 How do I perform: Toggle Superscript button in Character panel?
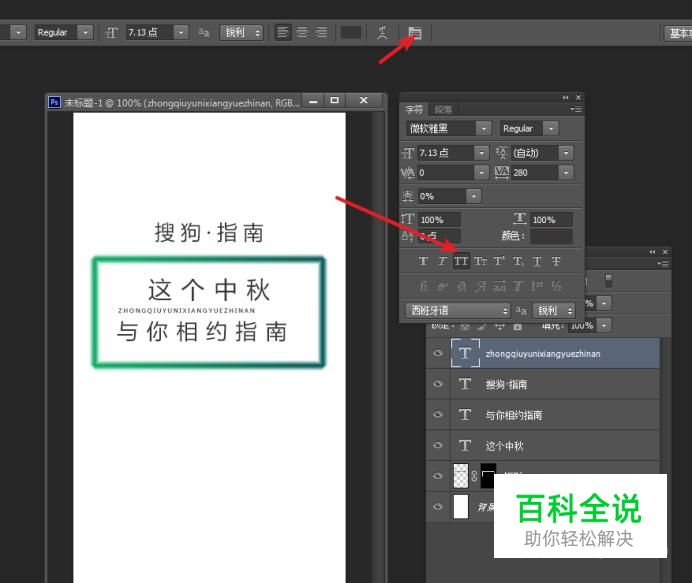(499, 261)
